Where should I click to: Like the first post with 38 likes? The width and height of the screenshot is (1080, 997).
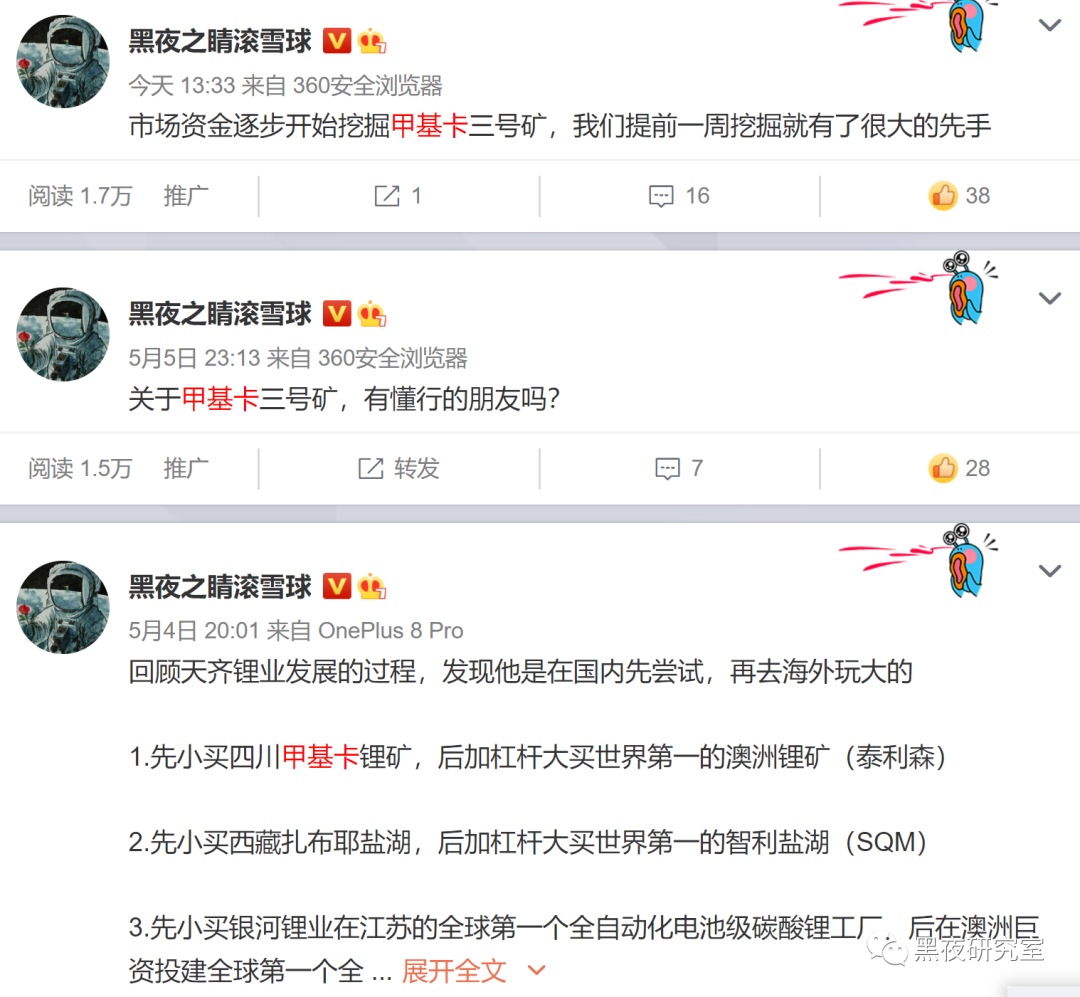tap(943, 196)
